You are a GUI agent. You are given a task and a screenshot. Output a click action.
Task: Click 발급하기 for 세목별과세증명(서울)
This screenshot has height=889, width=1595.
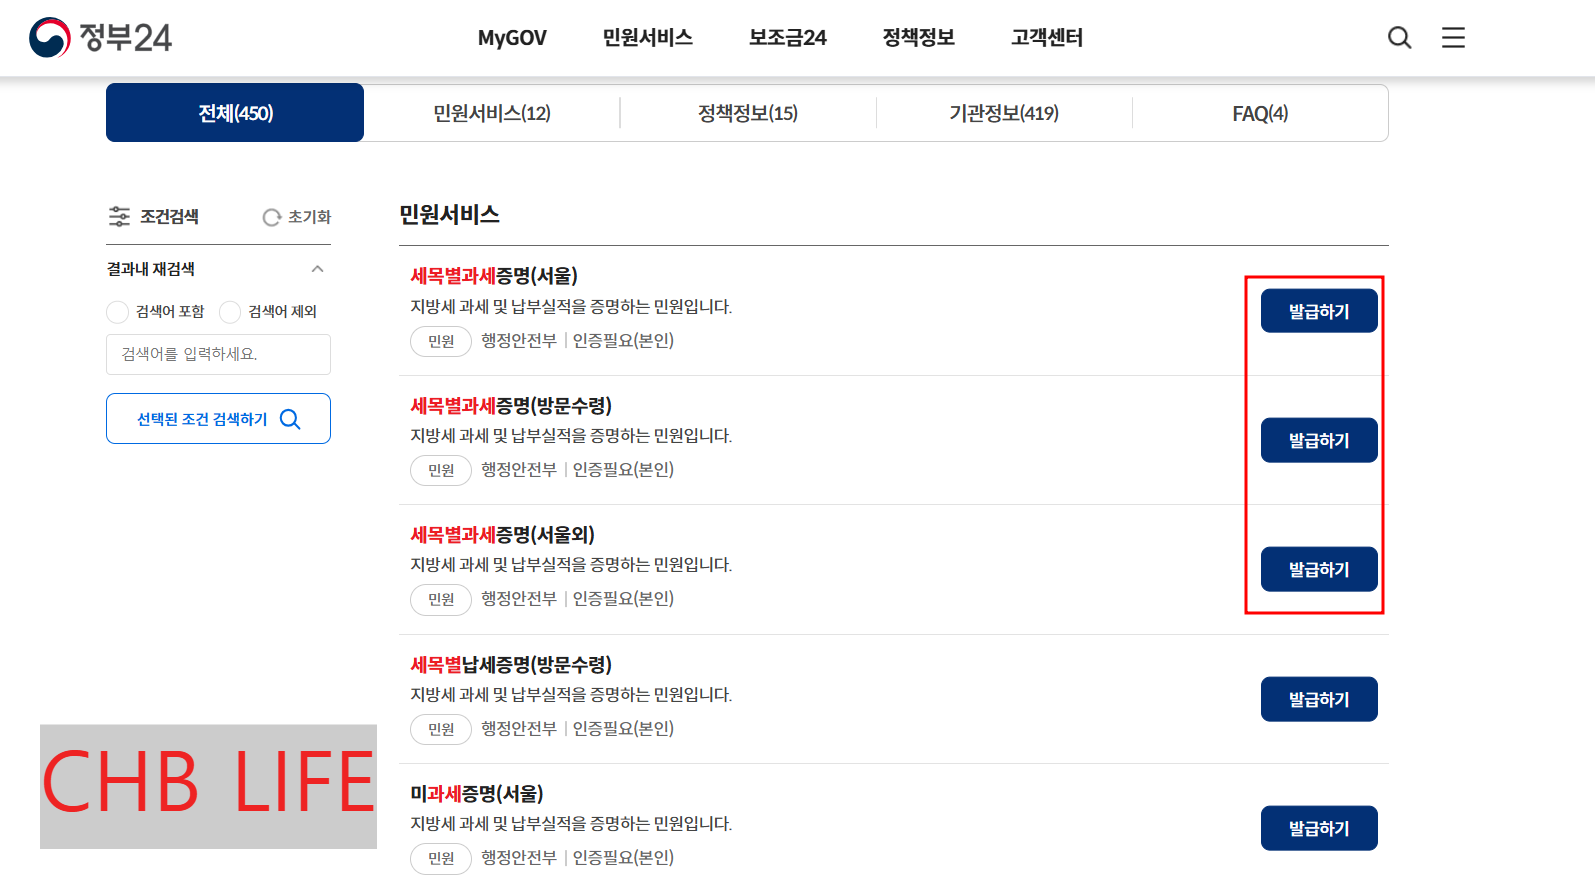pyautogui.click(x=1318, y=310)
